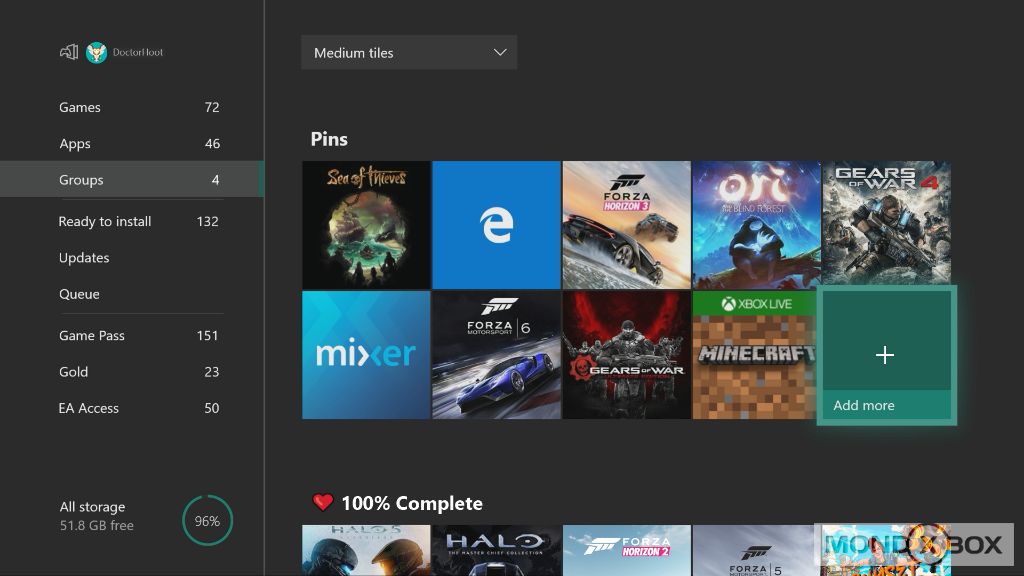Switch to the Games section
This screenshot has height=576, width=1024.
click(80, 108)
